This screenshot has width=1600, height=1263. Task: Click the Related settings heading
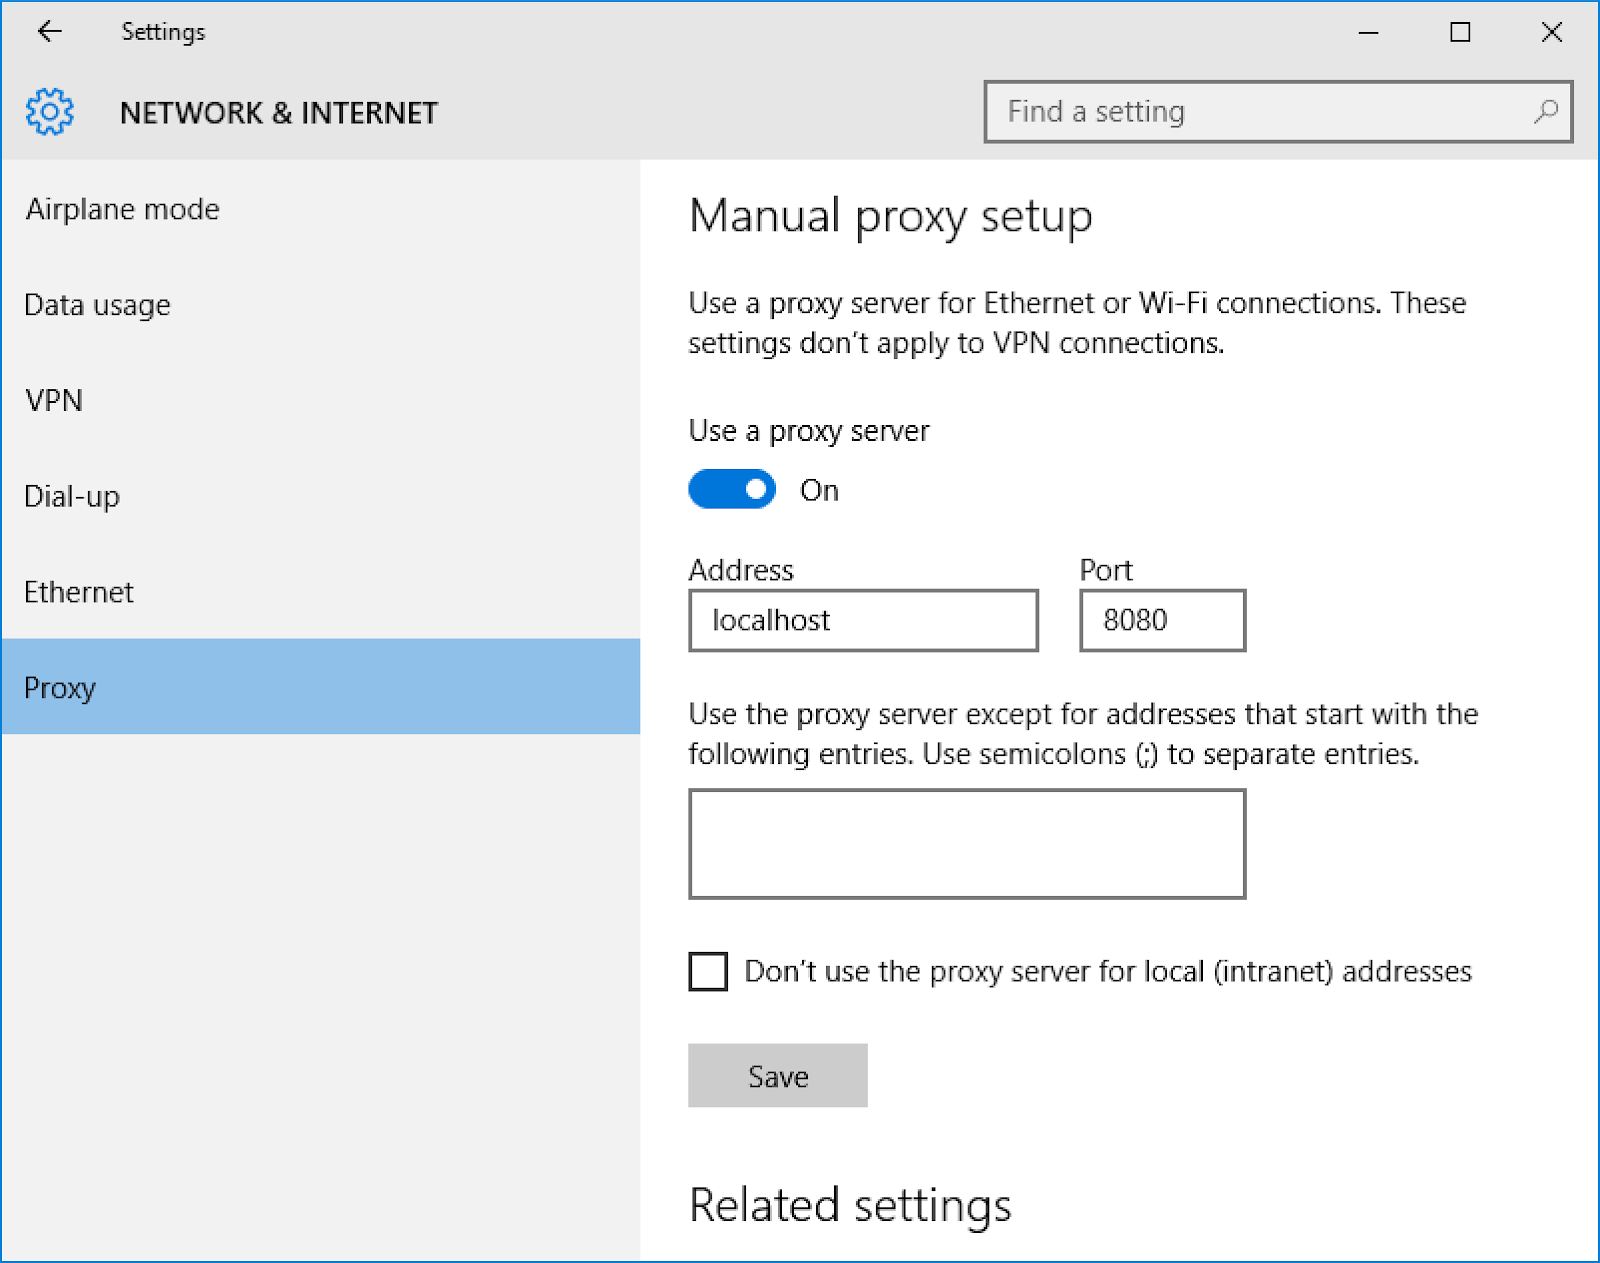(850, 1205)
